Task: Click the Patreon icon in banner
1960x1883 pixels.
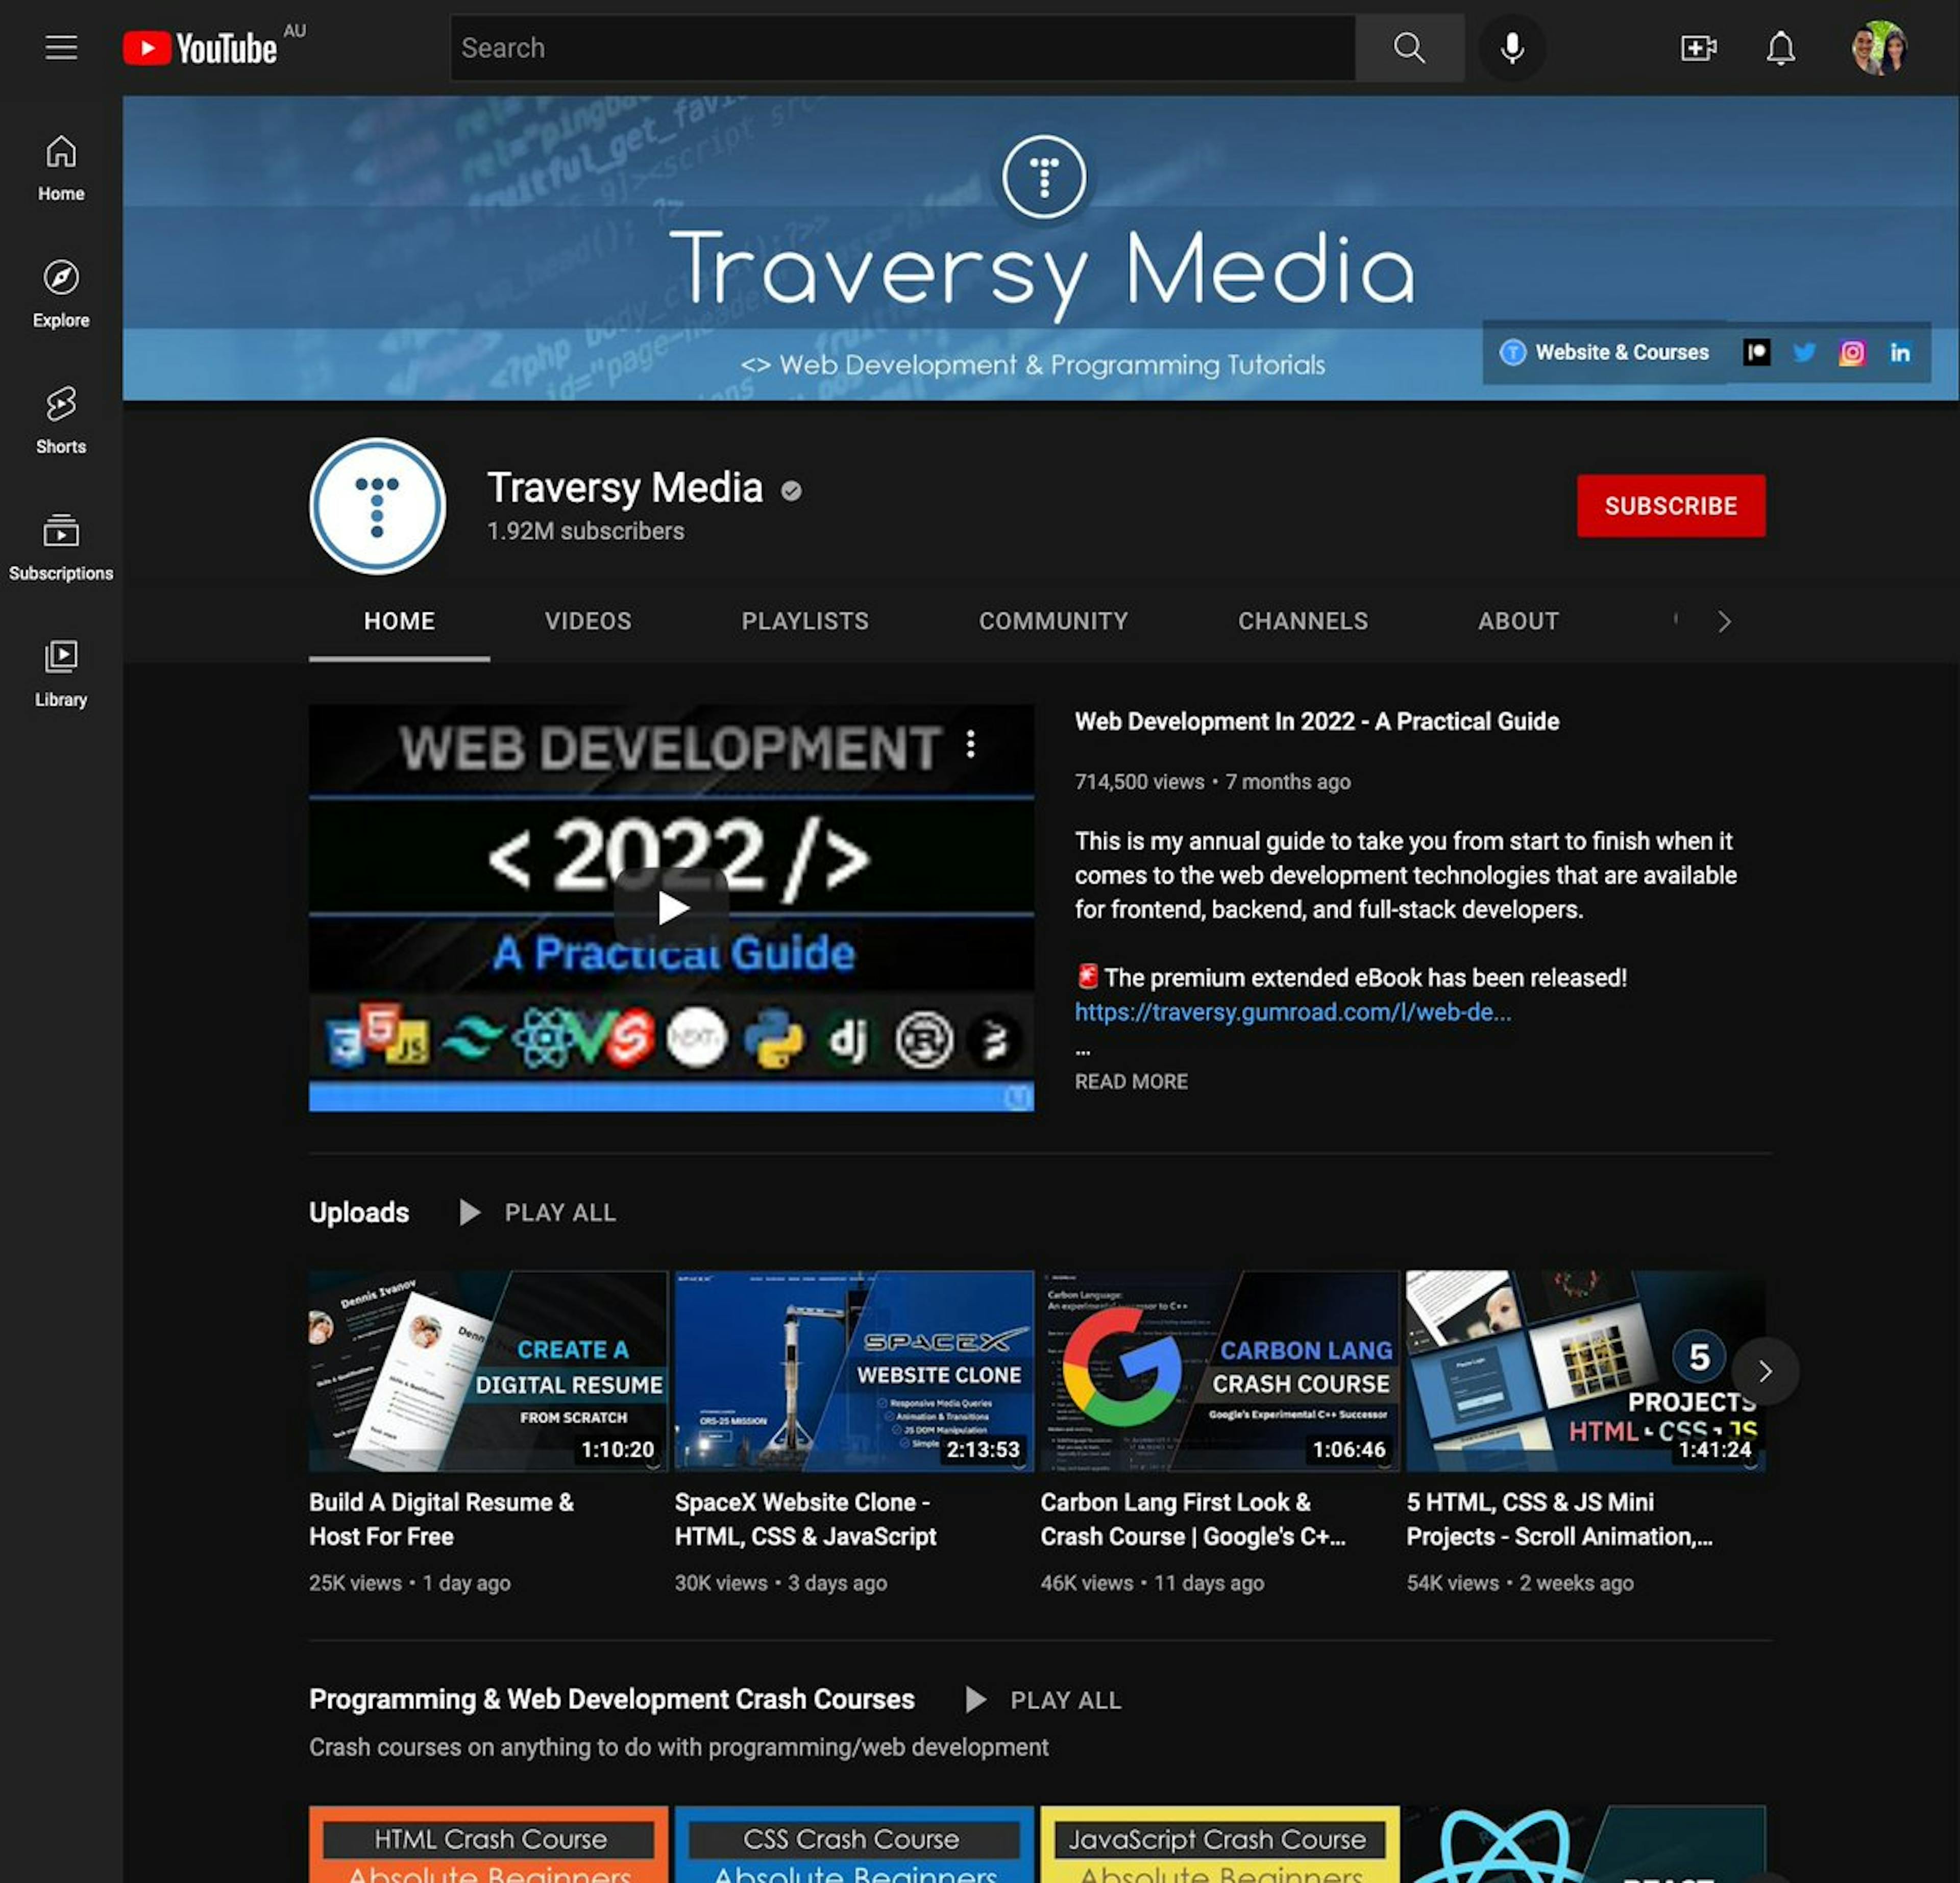Action: (1756, 352)
